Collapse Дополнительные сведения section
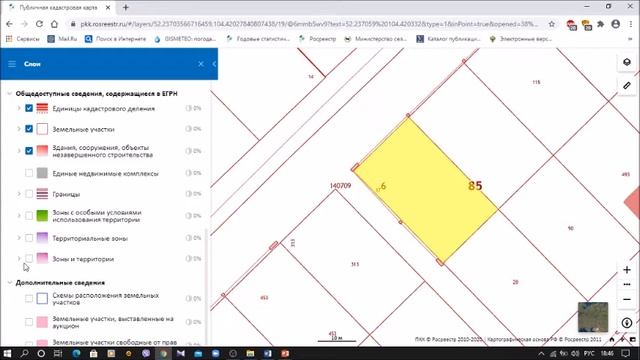 9,282
